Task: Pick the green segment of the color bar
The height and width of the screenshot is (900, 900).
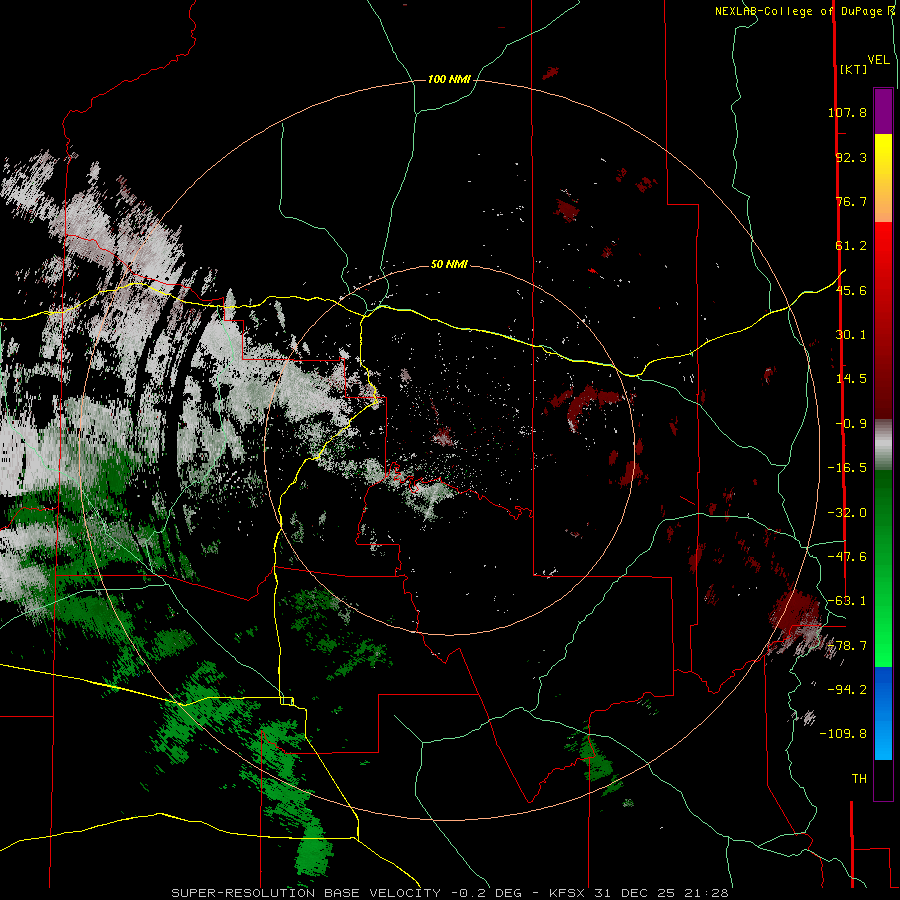Action: pyautogui.click(x=883, y=568)
